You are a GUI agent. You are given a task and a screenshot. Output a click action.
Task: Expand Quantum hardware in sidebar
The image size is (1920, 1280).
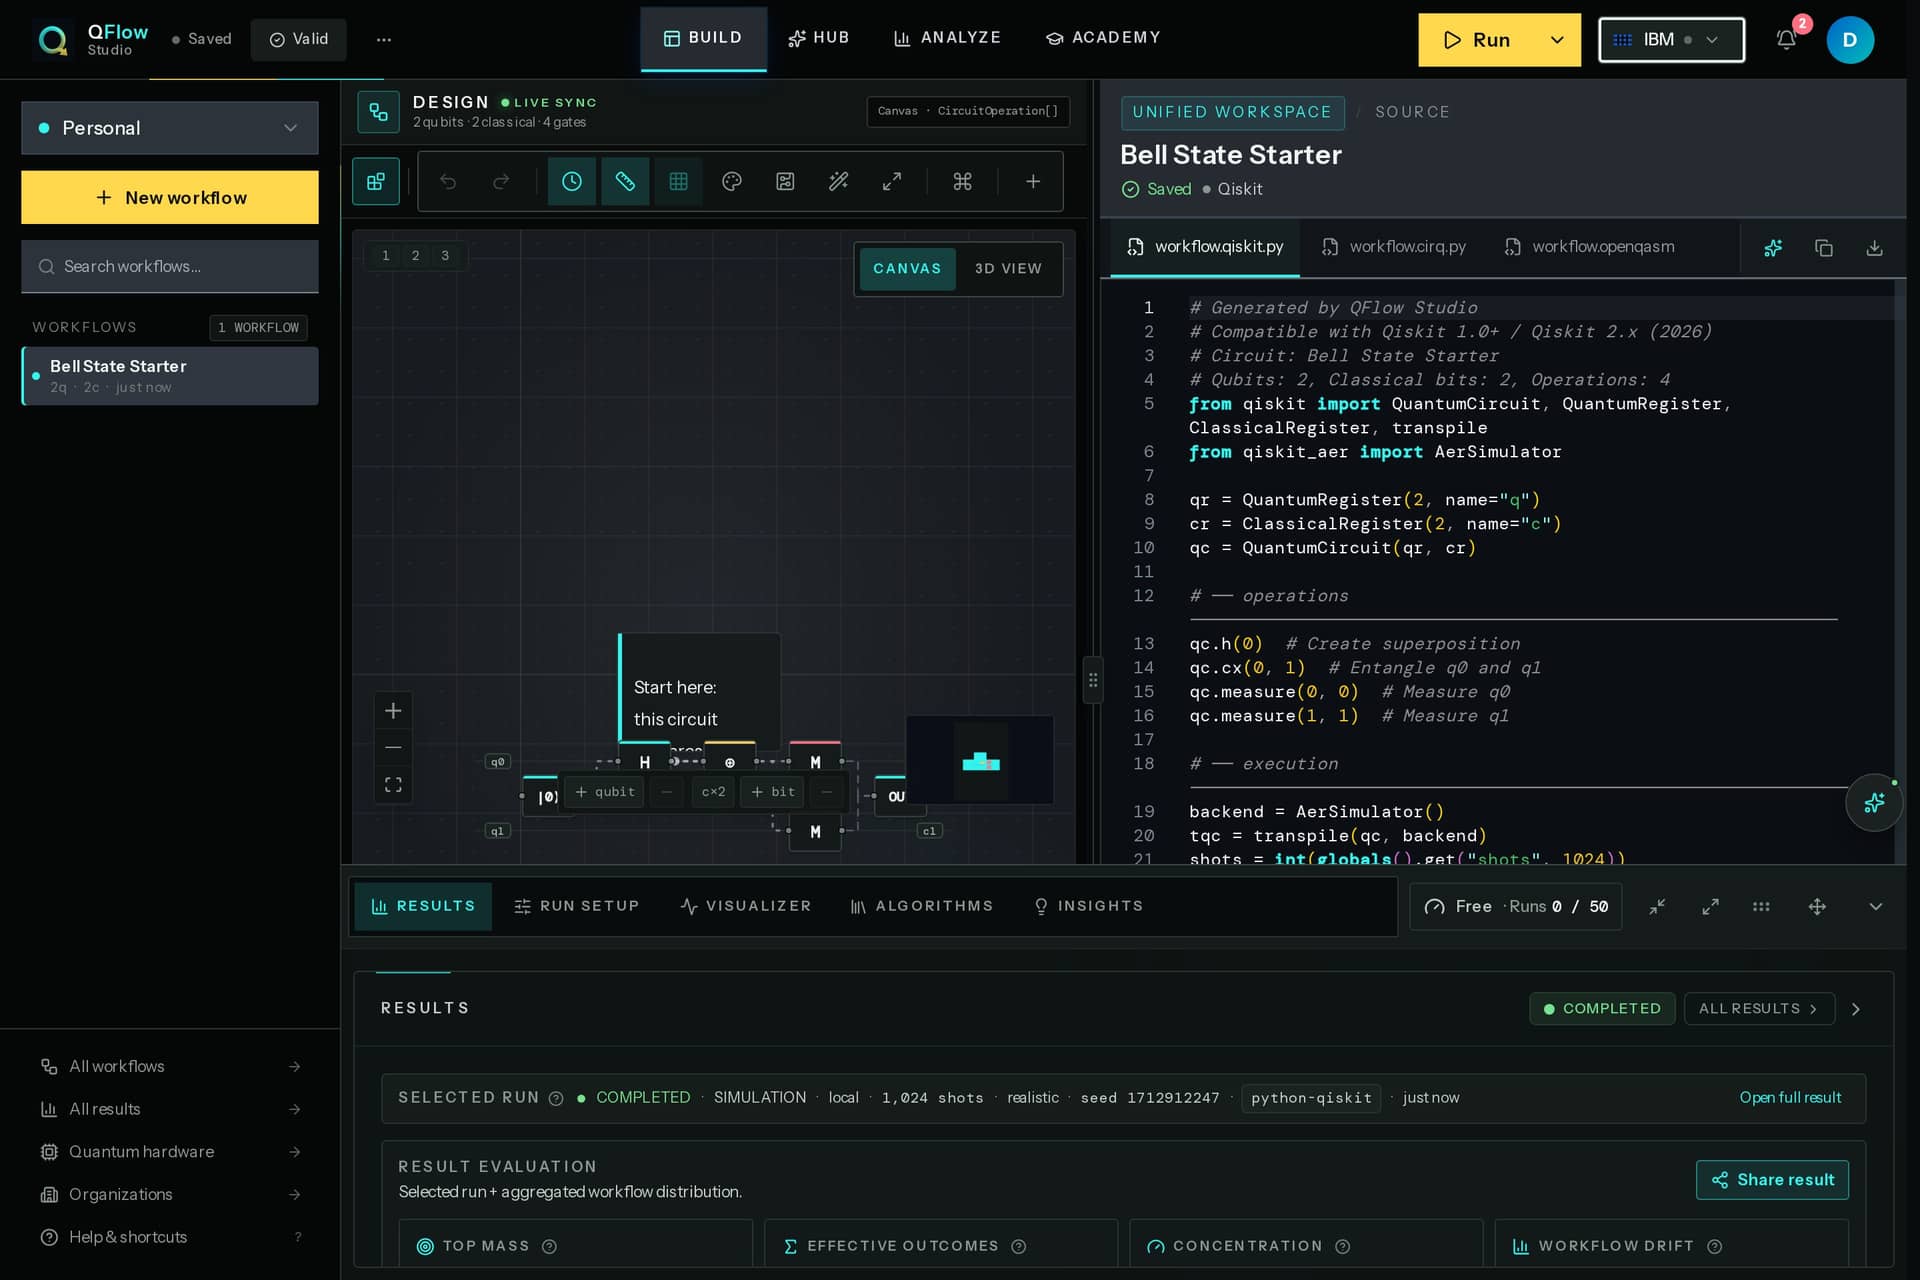[x=170, y=1152]
